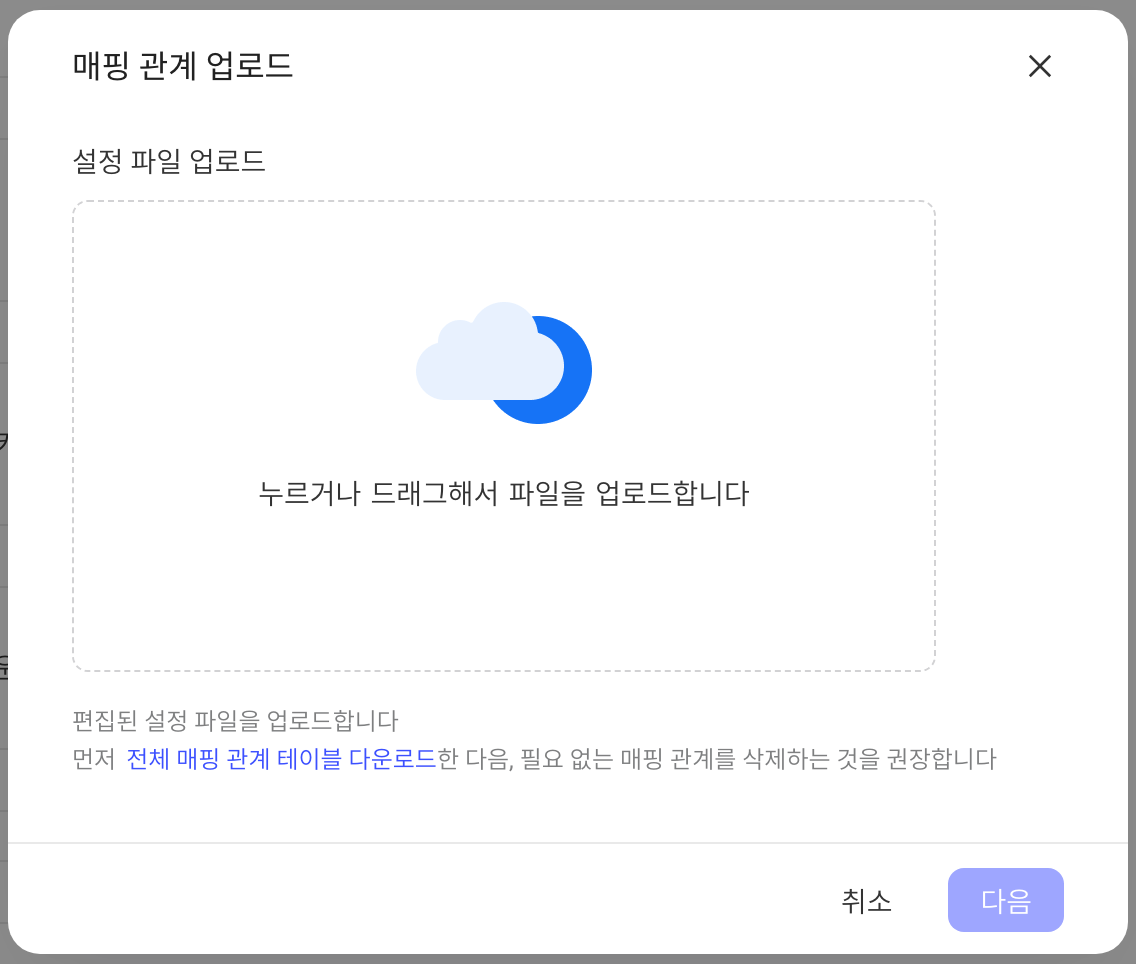Close the 매핑 관계 업로드 dialog
The image size is (1136, 964).
tap(1040, 66)
